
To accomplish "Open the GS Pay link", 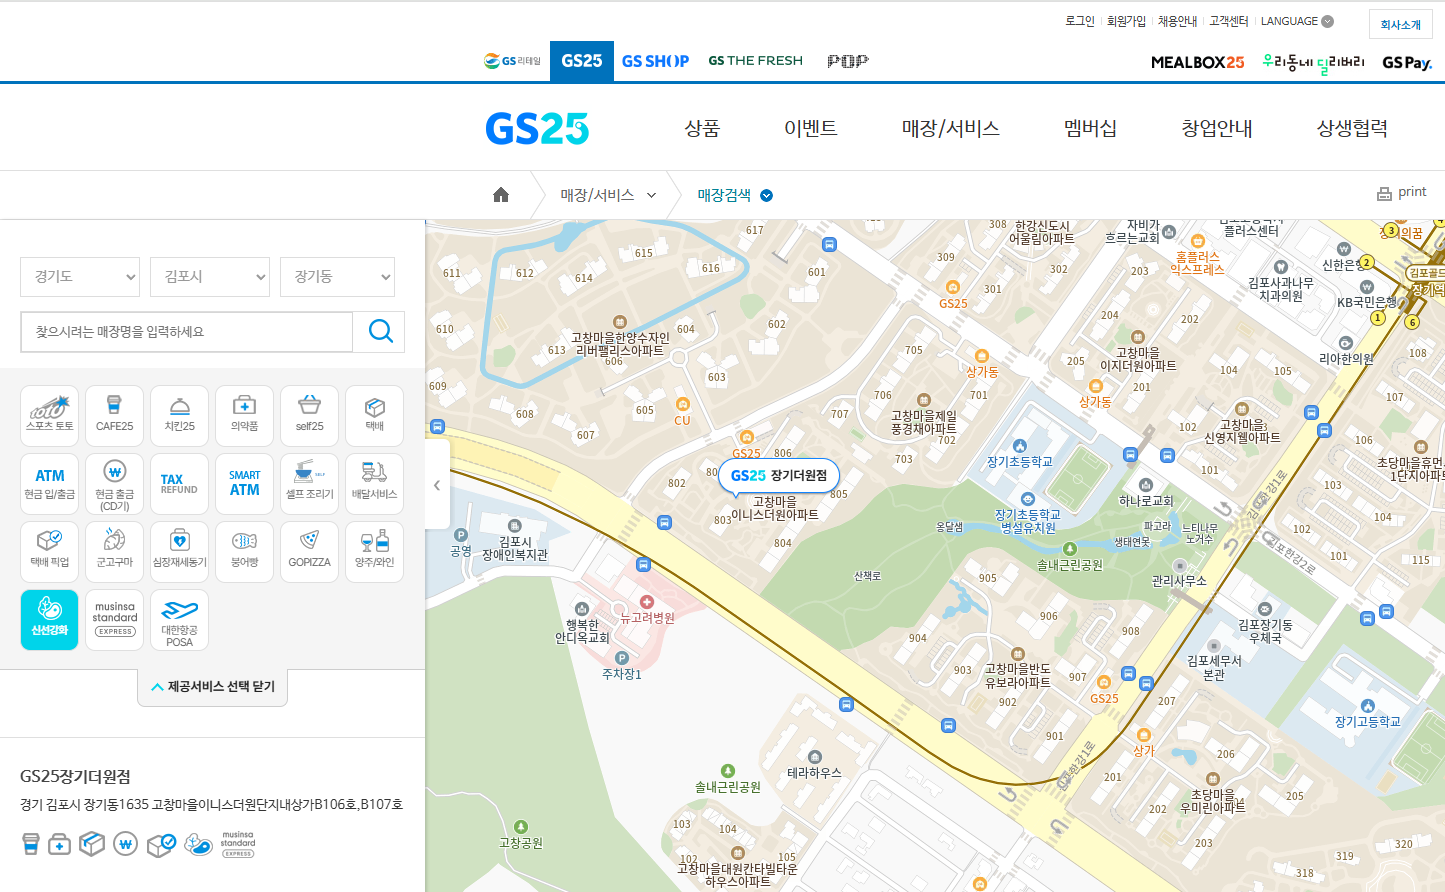I will (x=1407, y=63).
